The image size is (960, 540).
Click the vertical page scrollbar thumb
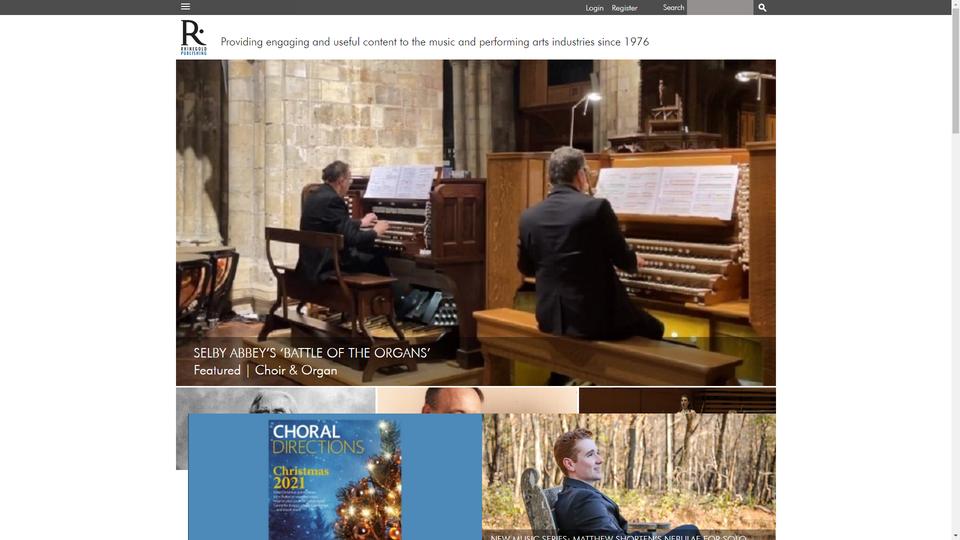tap(955, 69)
